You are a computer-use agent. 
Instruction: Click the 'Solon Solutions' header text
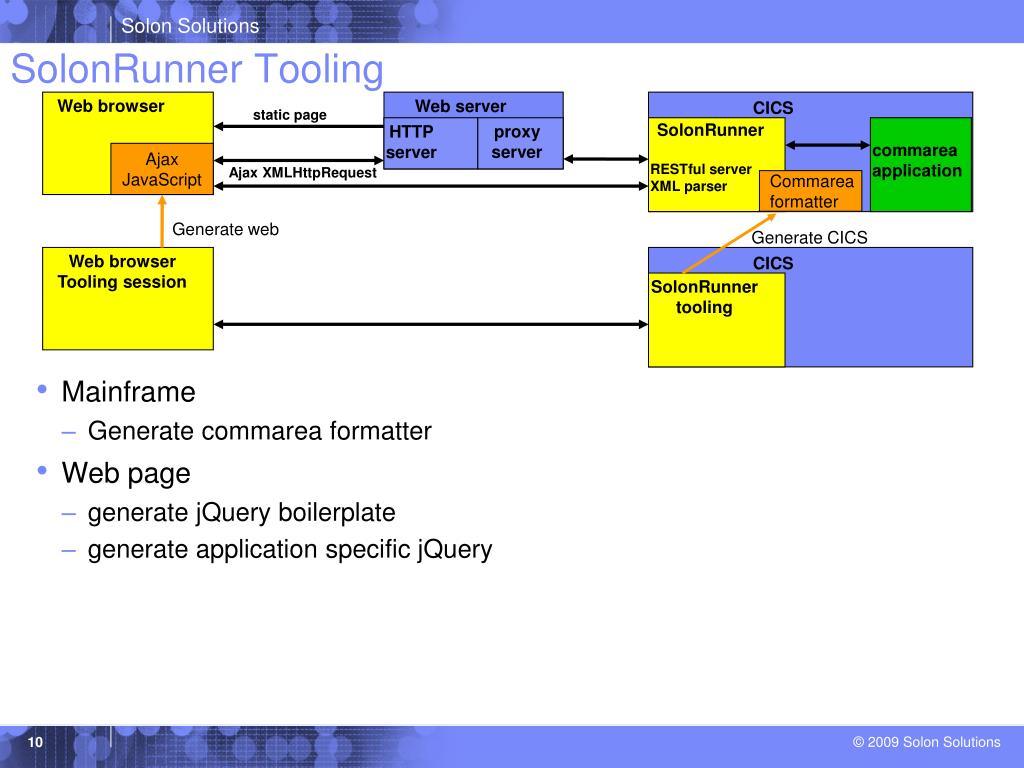coord(190,26)
